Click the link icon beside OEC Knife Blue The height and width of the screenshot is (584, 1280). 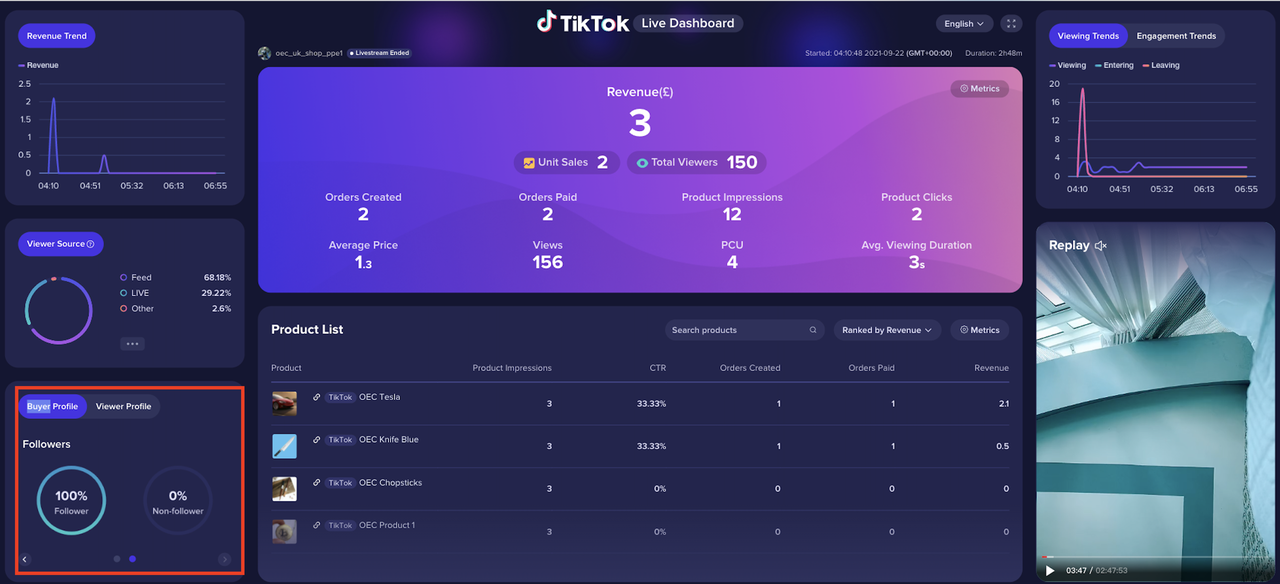tap(317, 440)
